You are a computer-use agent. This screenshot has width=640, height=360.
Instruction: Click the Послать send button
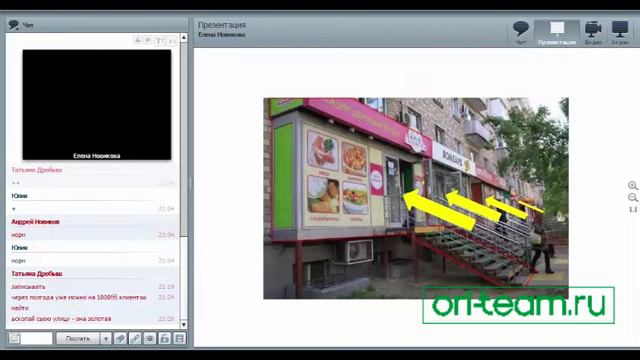pos(78,339)
